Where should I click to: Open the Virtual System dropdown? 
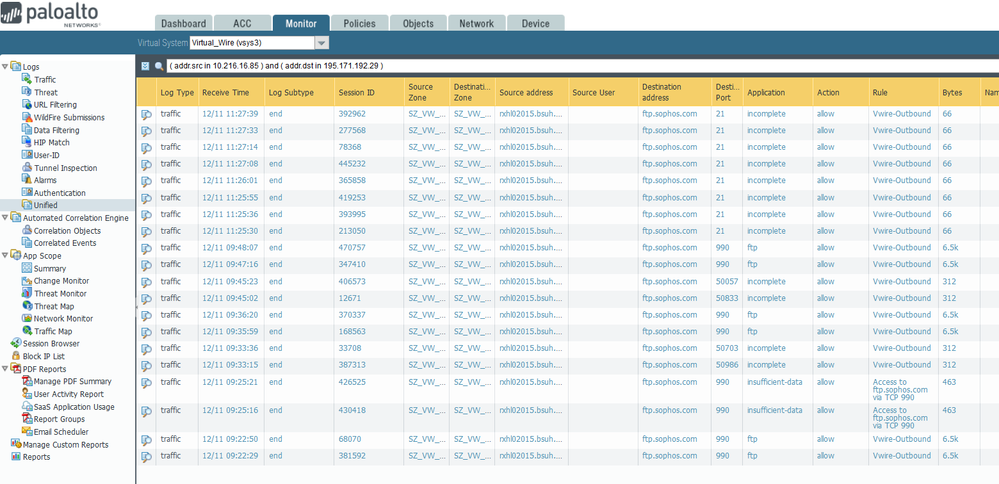tap(321, 43)
